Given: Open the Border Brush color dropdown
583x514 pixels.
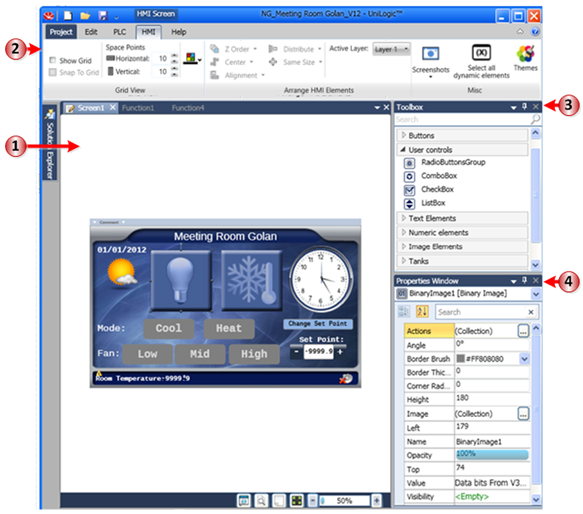Looking at the screenshot, I should [x=524, y=359].
